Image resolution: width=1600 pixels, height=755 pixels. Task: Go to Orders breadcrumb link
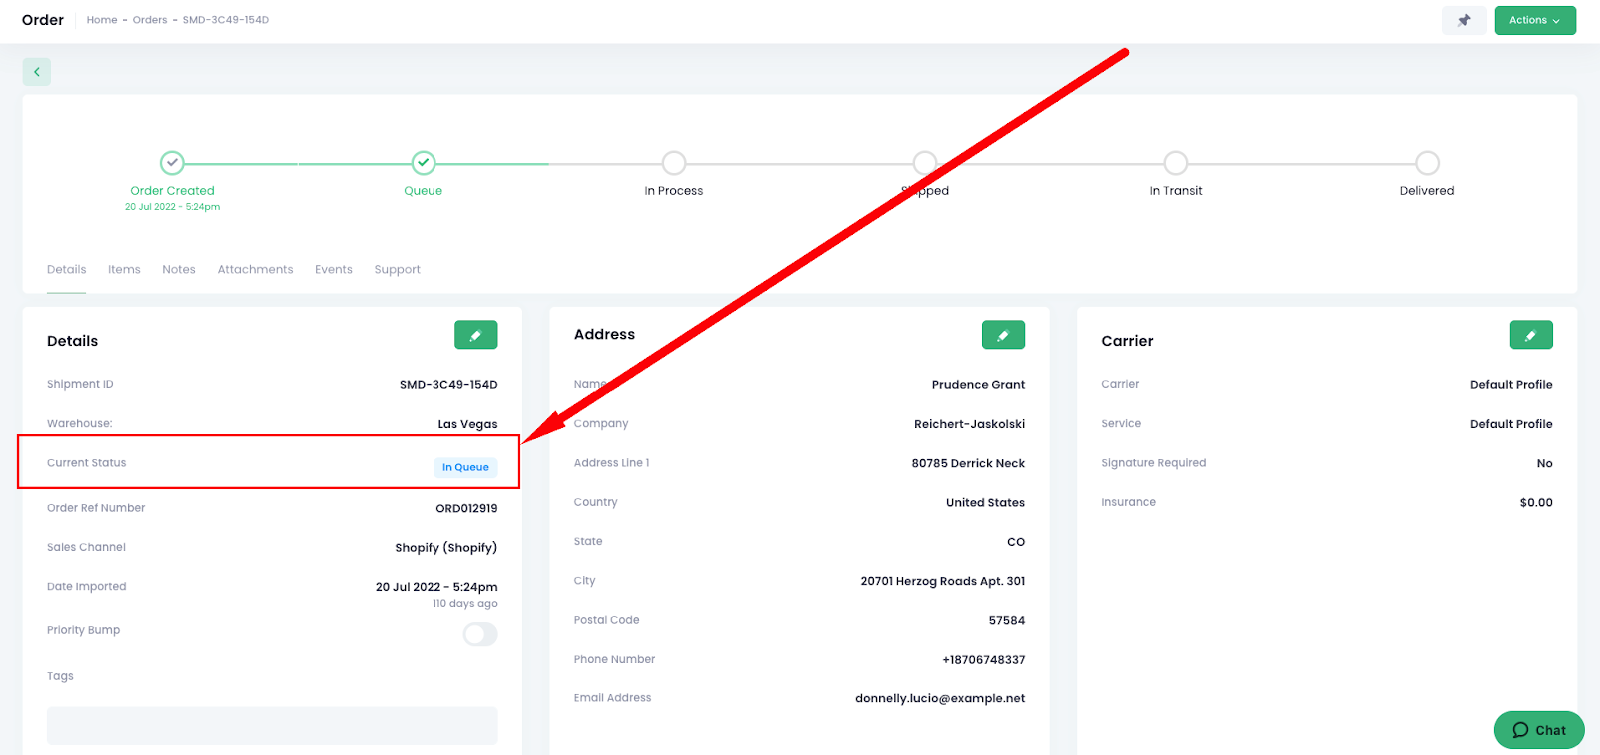[150, 20]
